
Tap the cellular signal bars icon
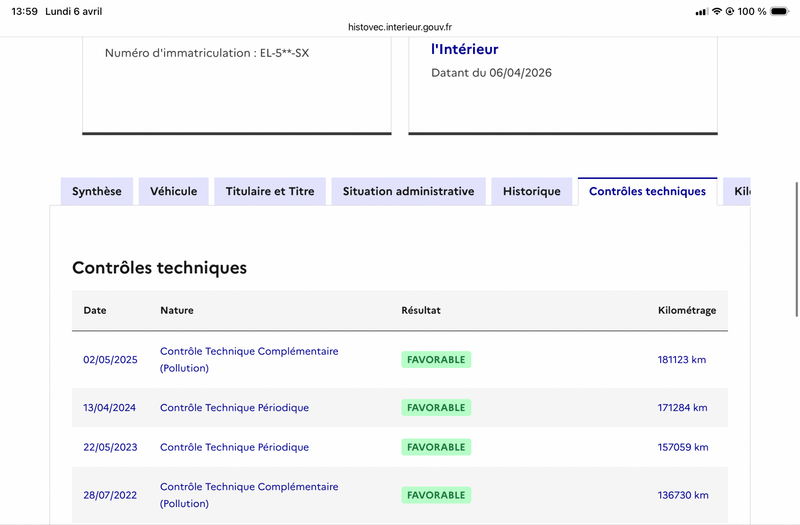(703, 11)
